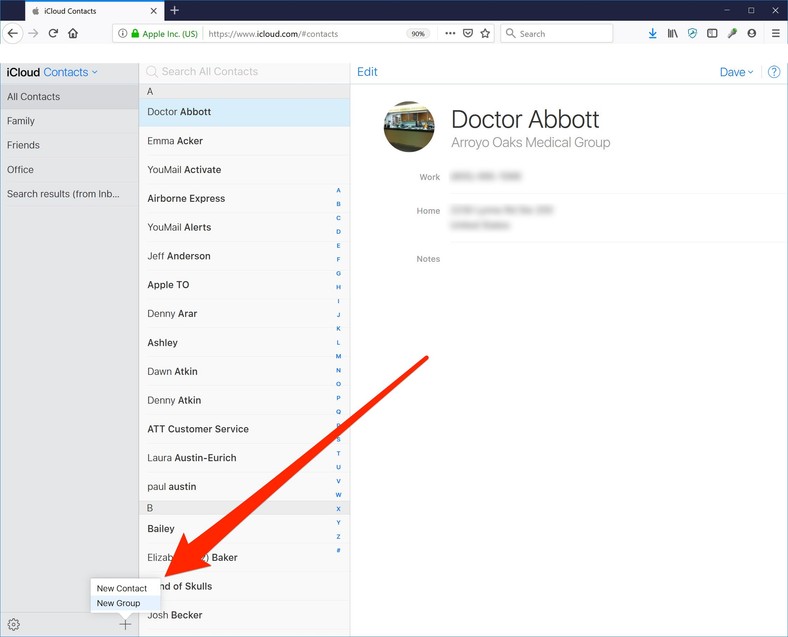Select contact Airborne Express

pyautogui.click(x=244, y=198)
